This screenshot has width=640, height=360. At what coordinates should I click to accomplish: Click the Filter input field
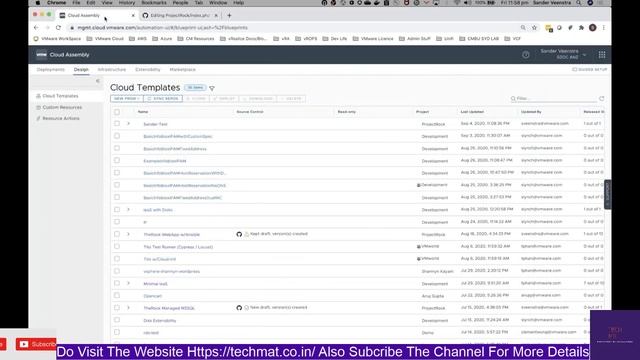[x=555, y=99]
